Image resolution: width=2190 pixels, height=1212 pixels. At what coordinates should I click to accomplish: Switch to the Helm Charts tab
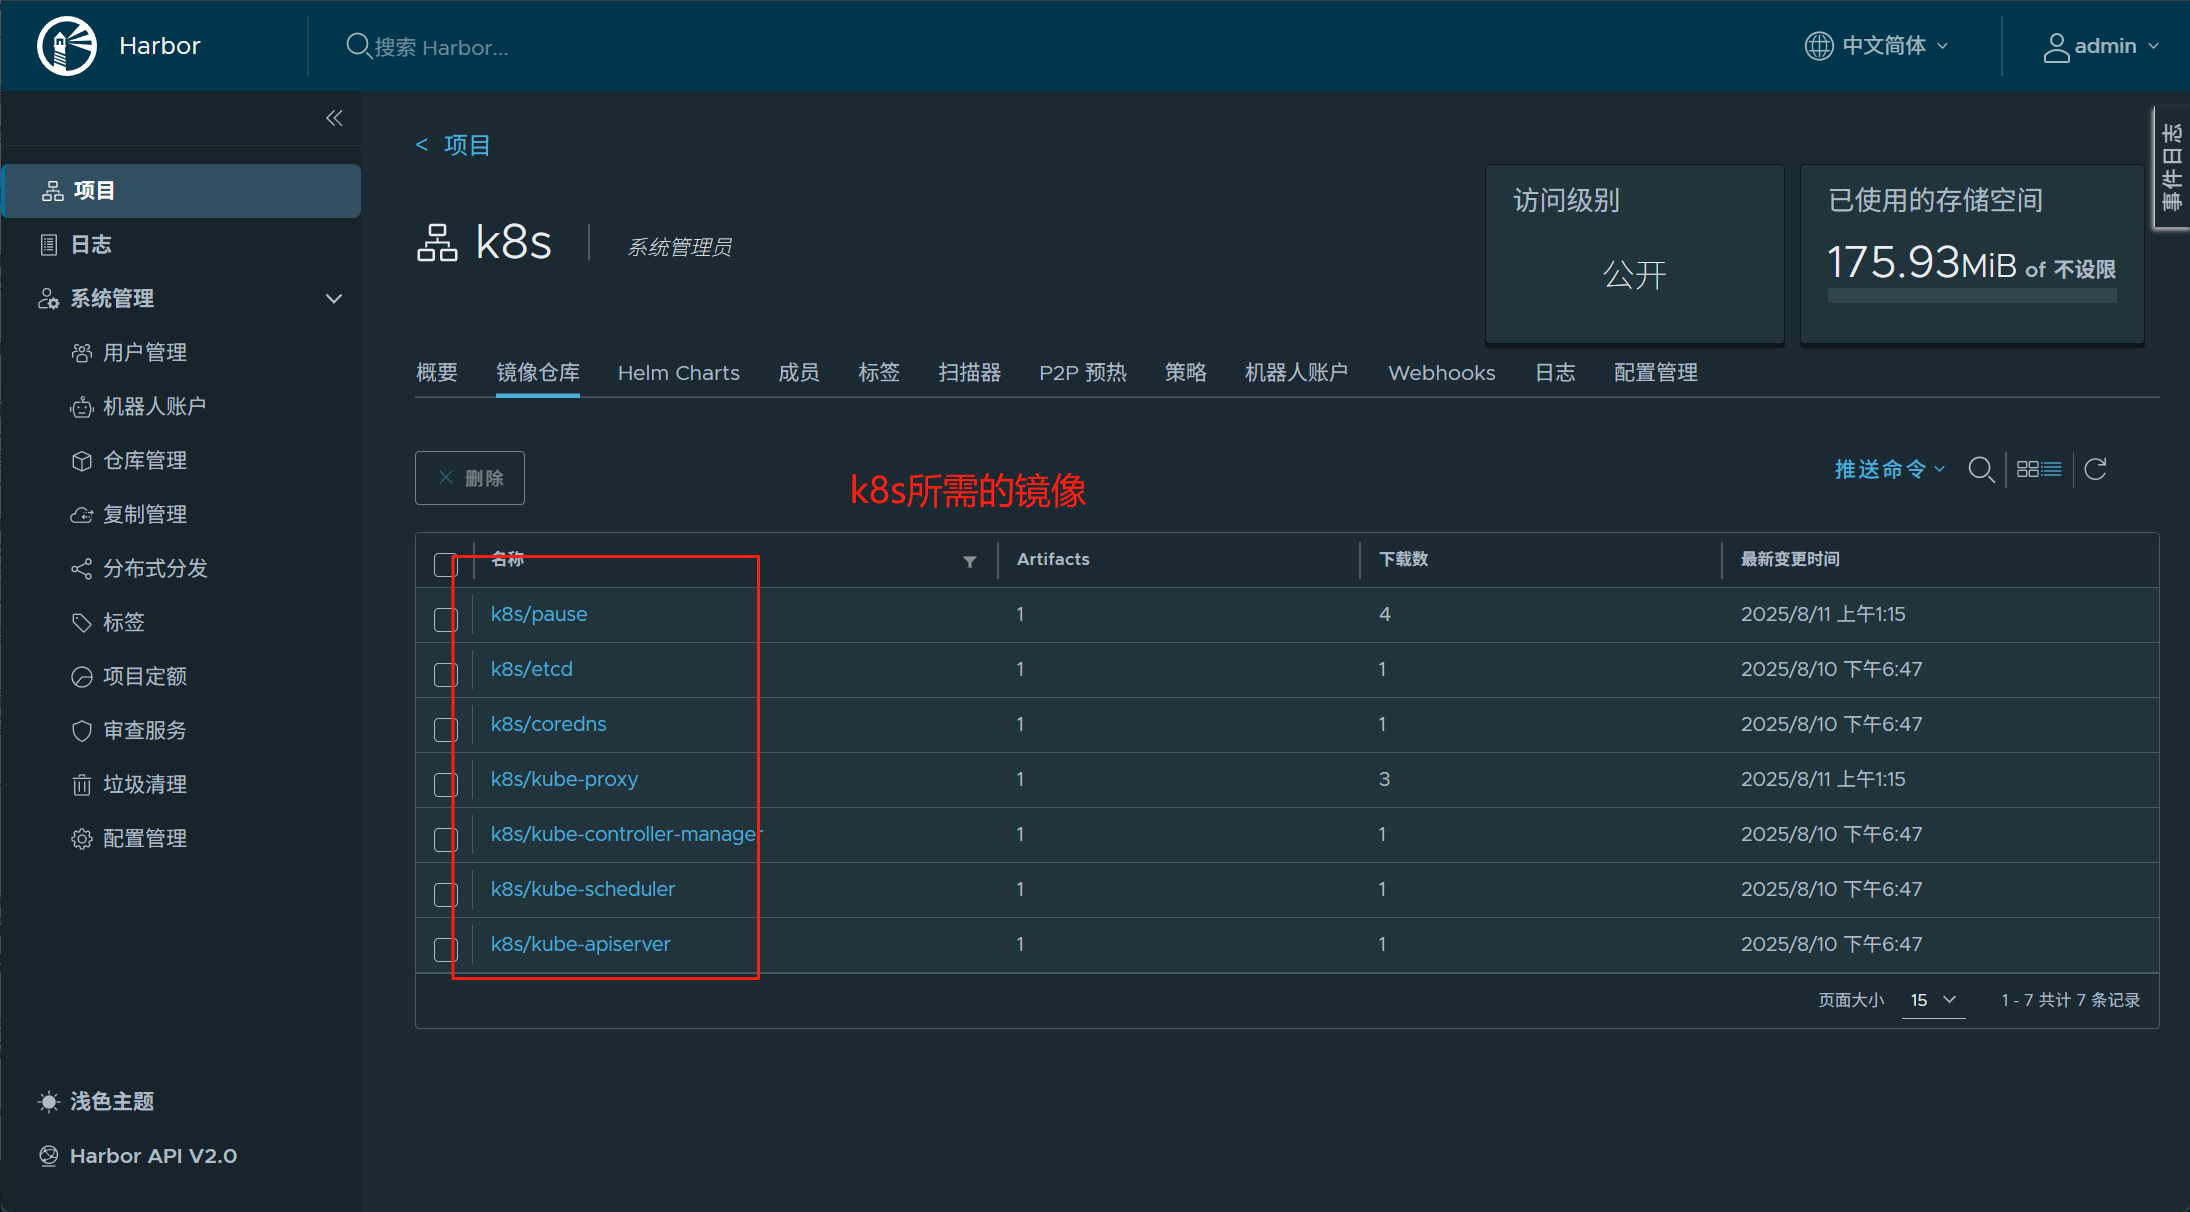click(x=678, y=373)
